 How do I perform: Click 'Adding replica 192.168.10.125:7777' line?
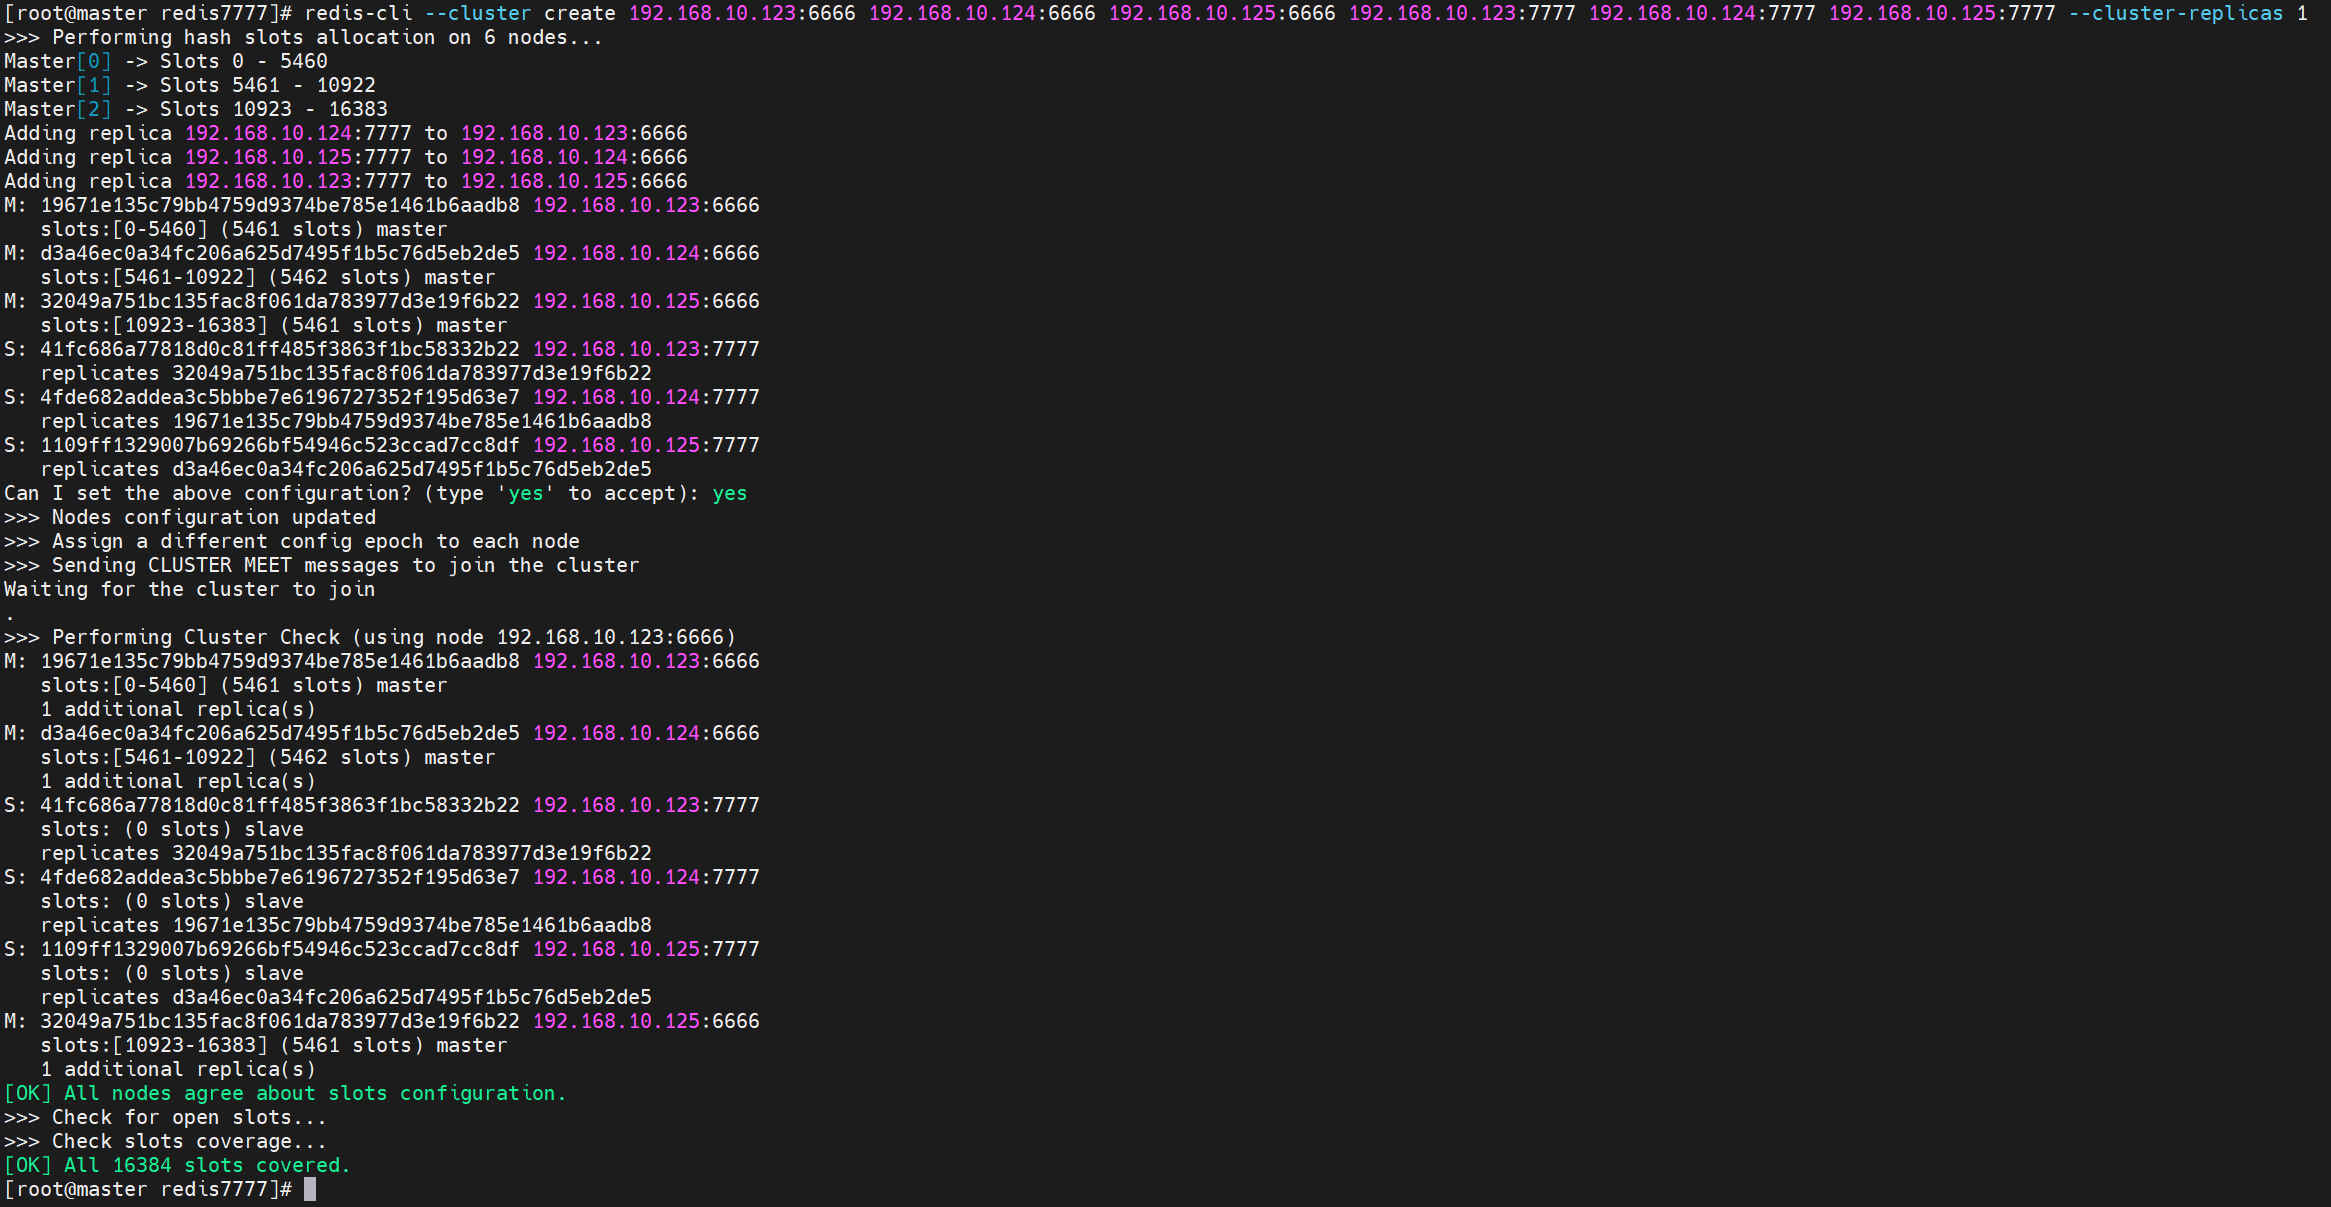click(x=346, y=157)
